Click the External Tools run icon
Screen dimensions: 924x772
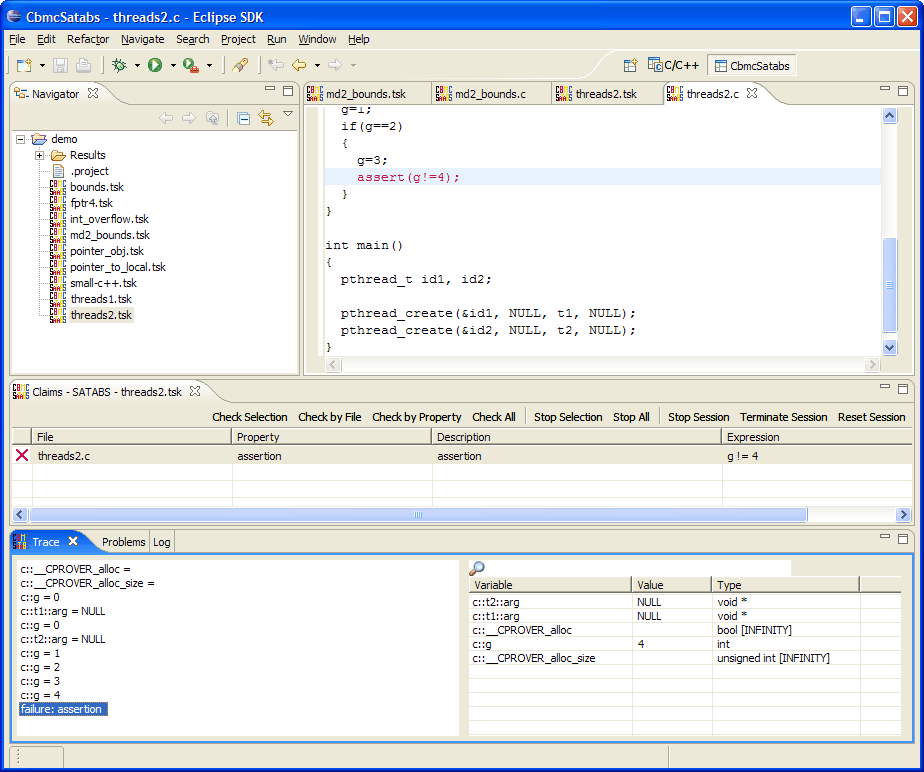190,65
